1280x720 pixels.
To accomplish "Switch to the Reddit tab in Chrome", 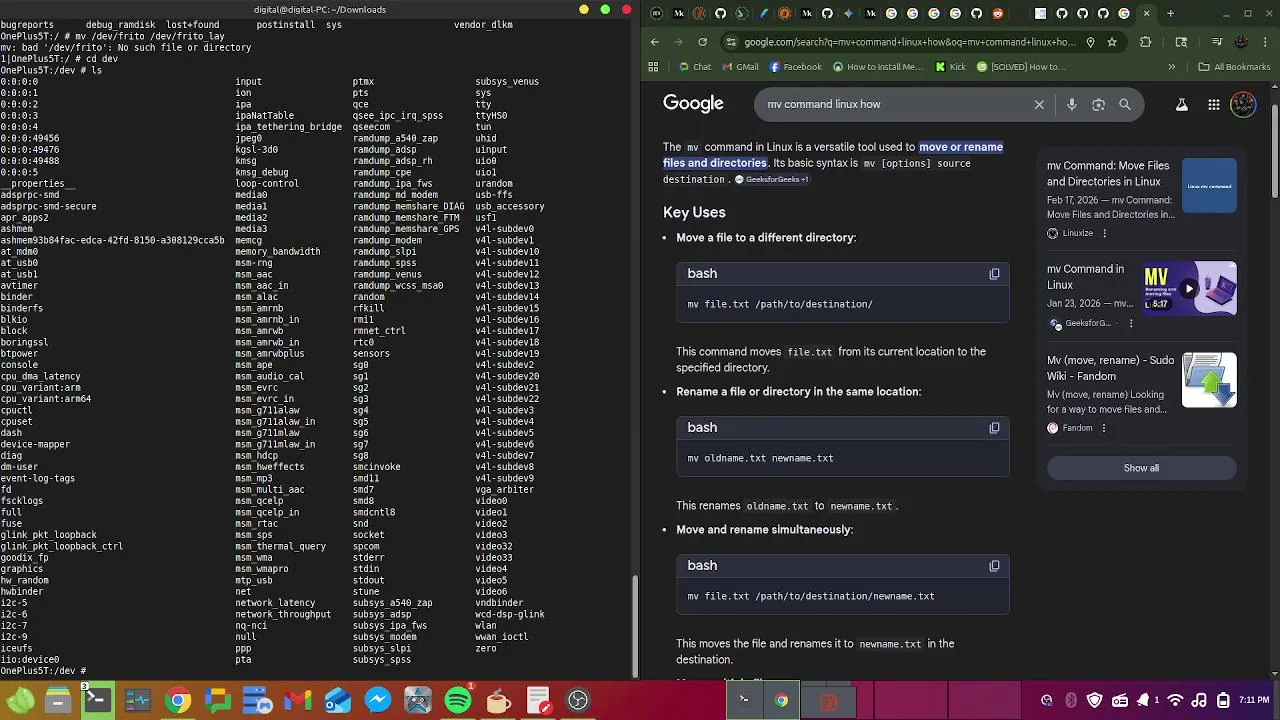I will pos(998,14).
